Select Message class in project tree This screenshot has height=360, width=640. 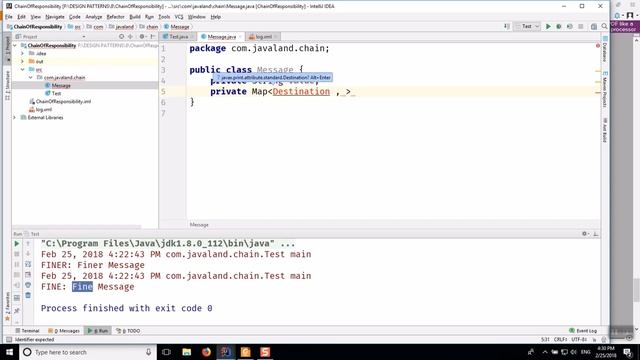coord(61,86)
